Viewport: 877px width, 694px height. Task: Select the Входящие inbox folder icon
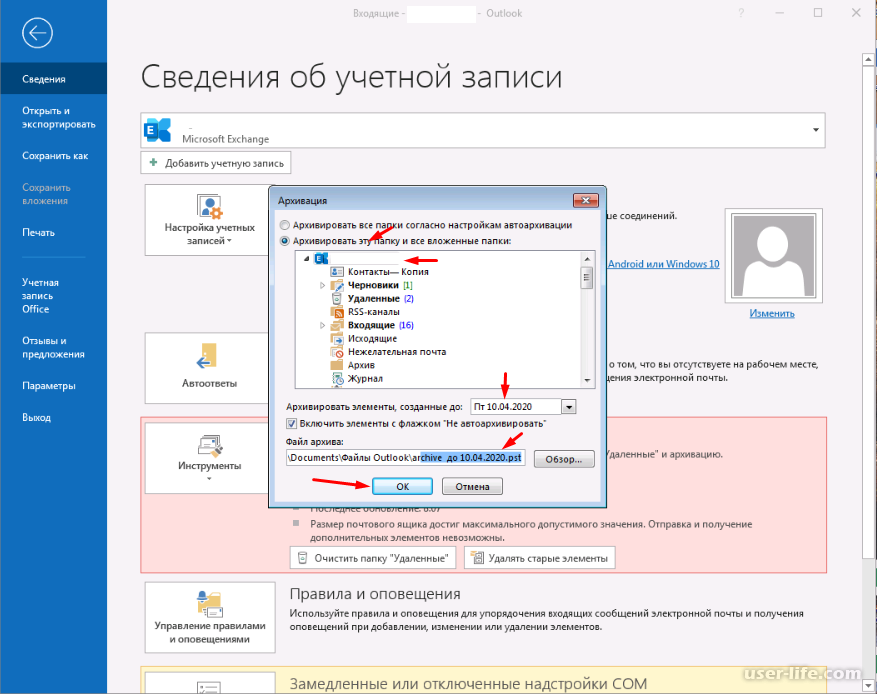[x=337, y=325]
